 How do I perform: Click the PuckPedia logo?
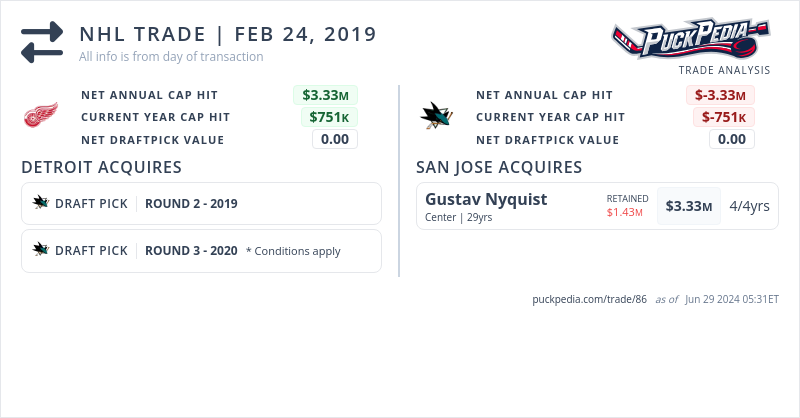pyautogui.click(x=691, y=40)
